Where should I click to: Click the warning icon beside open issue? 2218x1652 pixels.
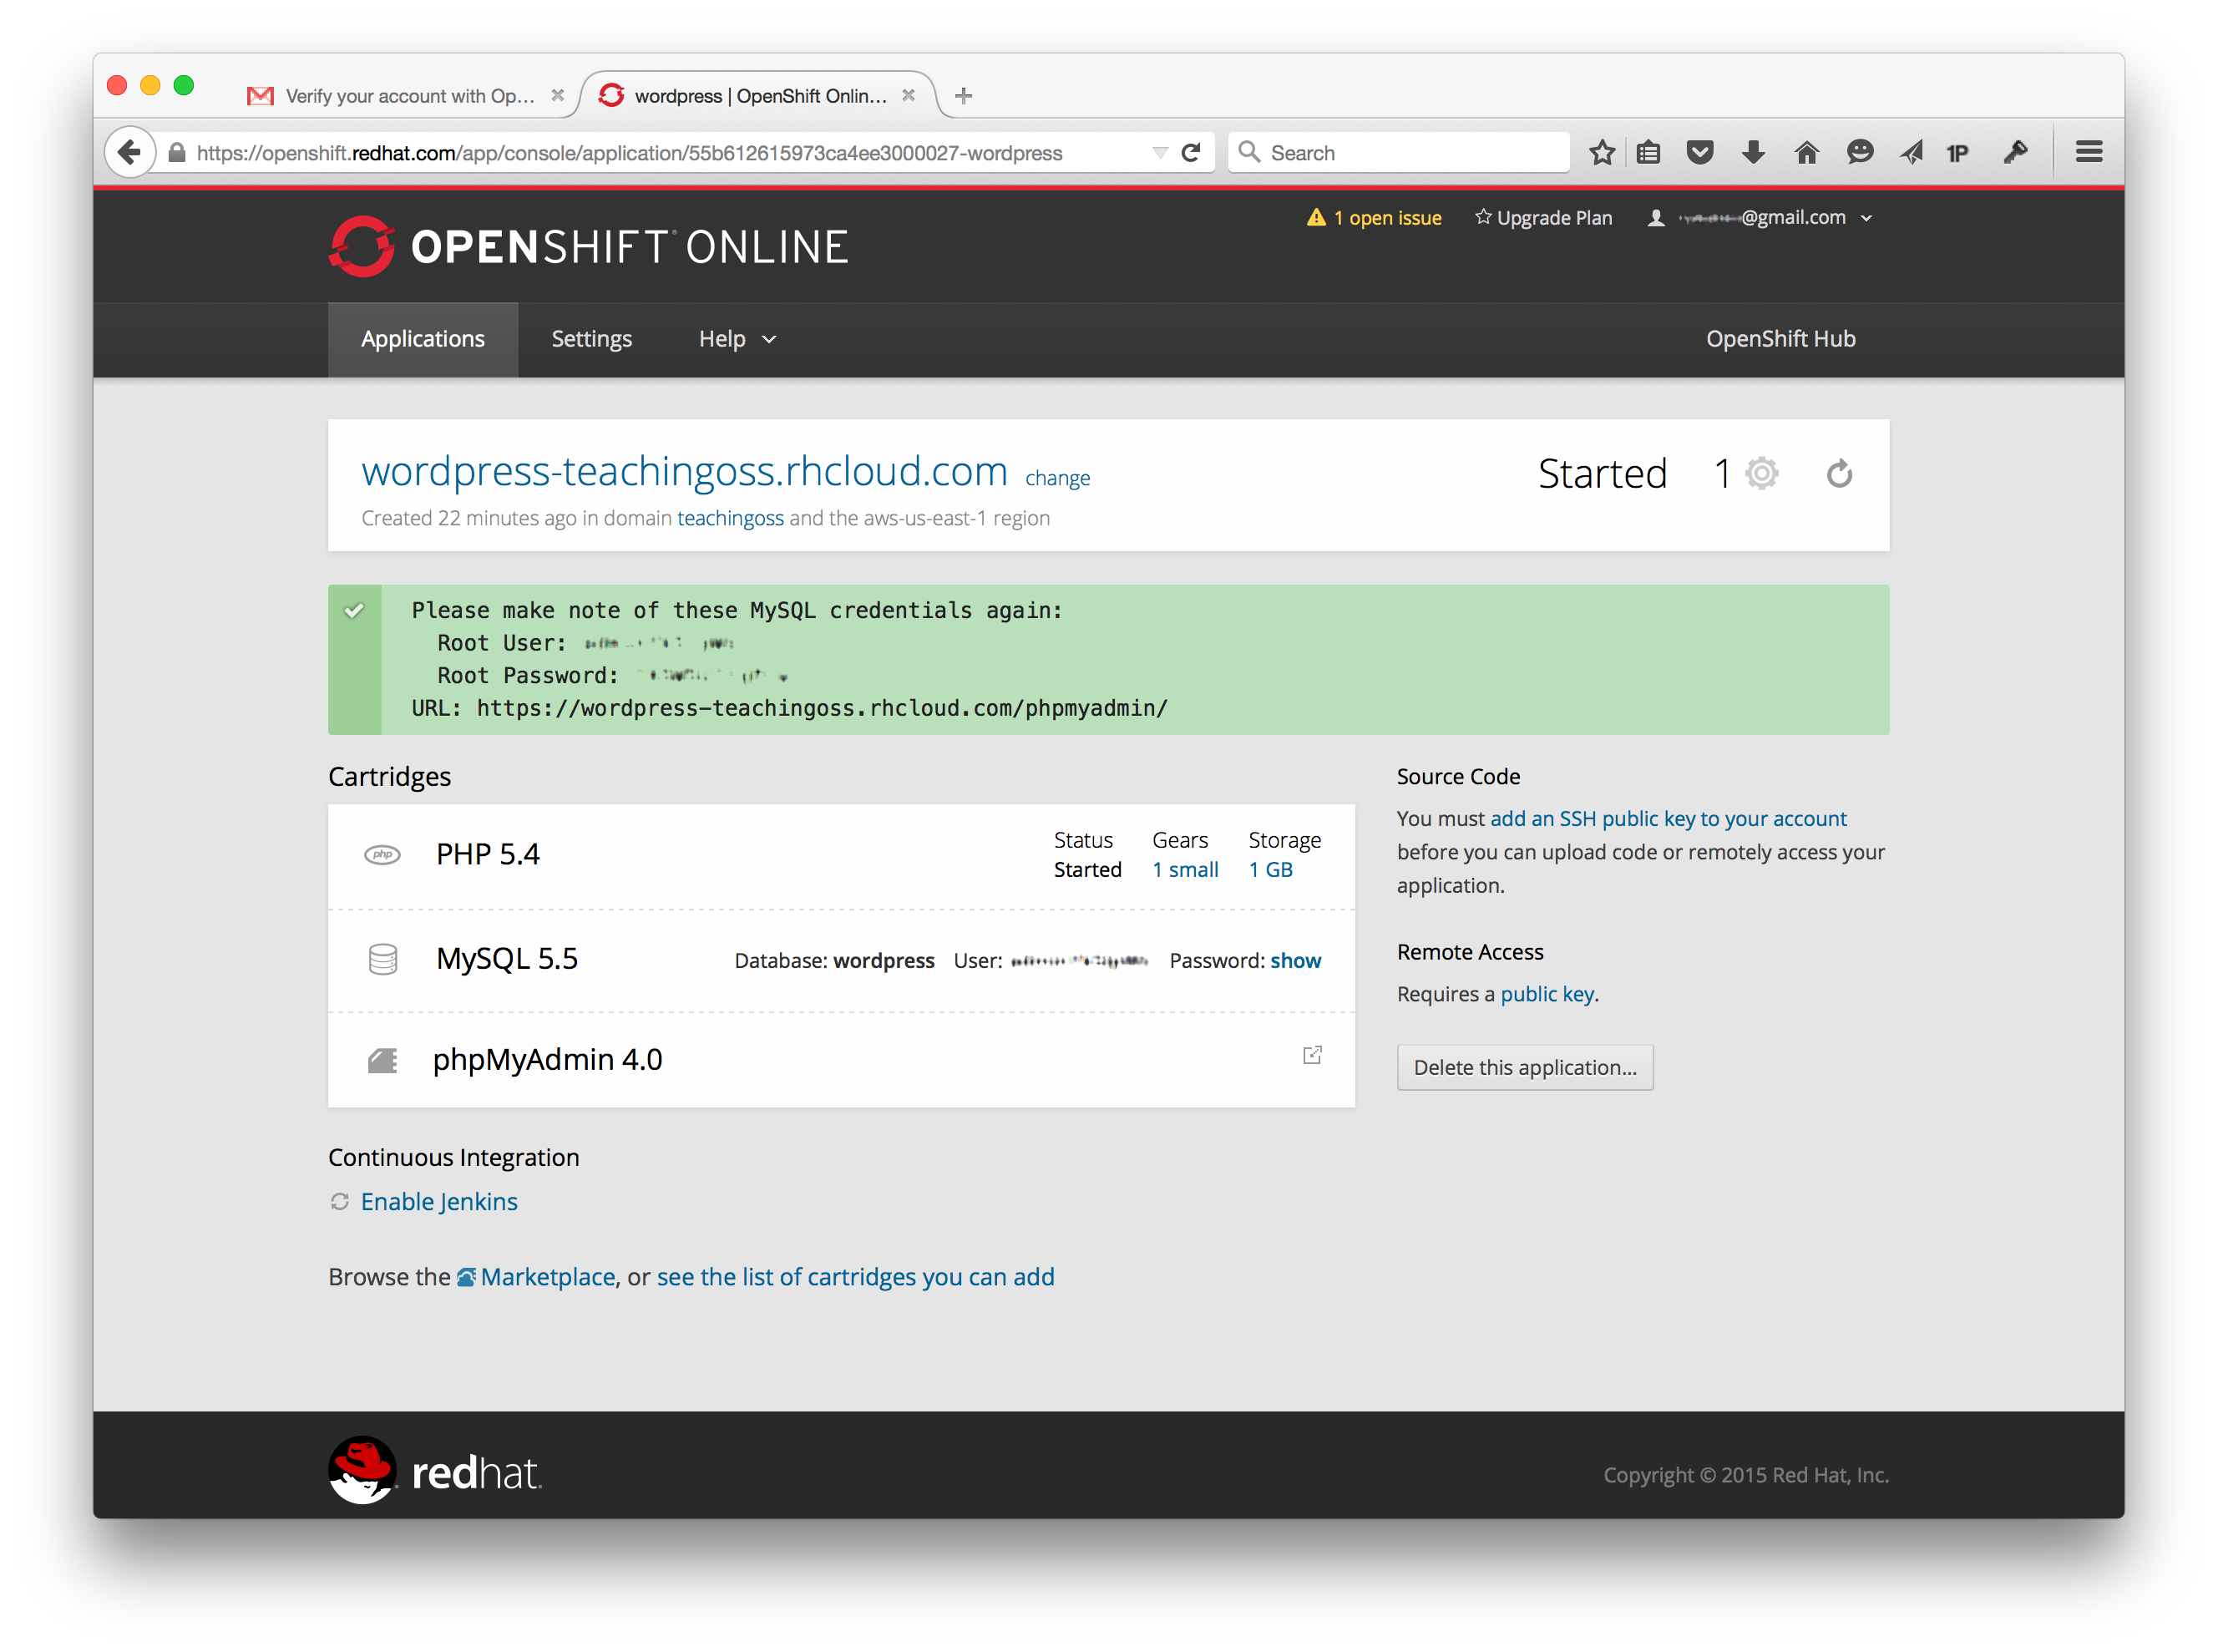pos(1316,217)
